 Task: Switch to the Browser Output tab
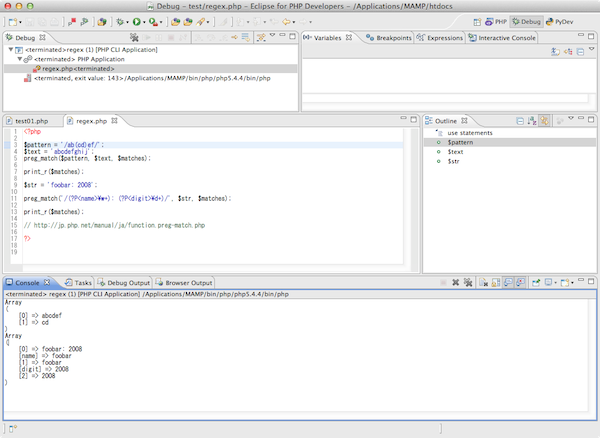(184, 283)
